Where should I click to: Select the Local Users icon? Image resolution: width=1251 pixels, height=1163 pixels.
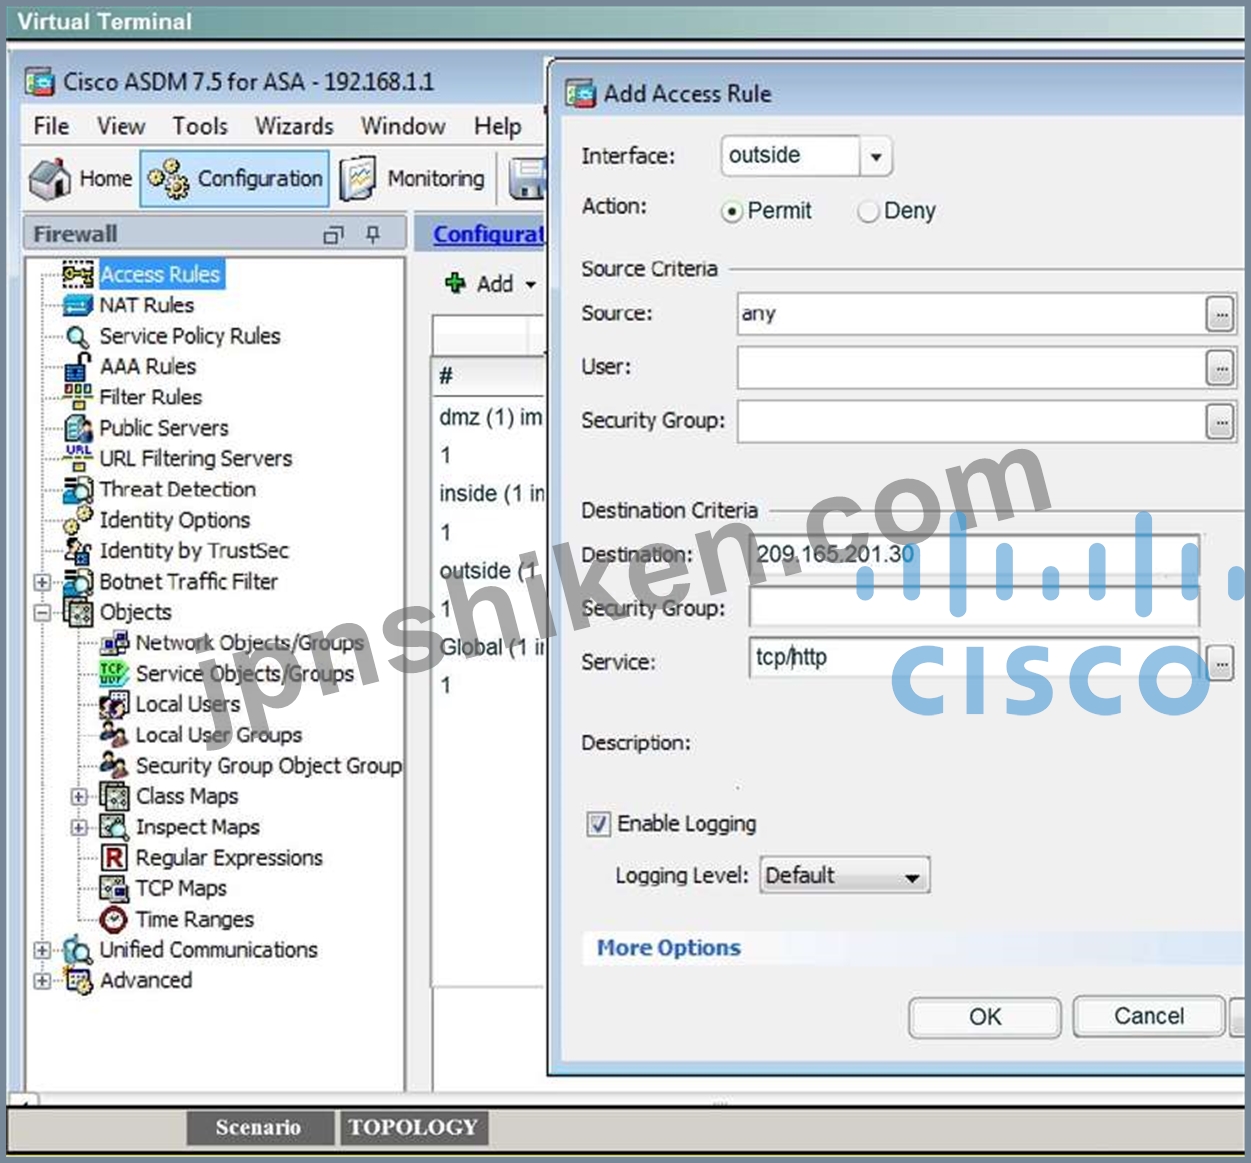point(115,704)
